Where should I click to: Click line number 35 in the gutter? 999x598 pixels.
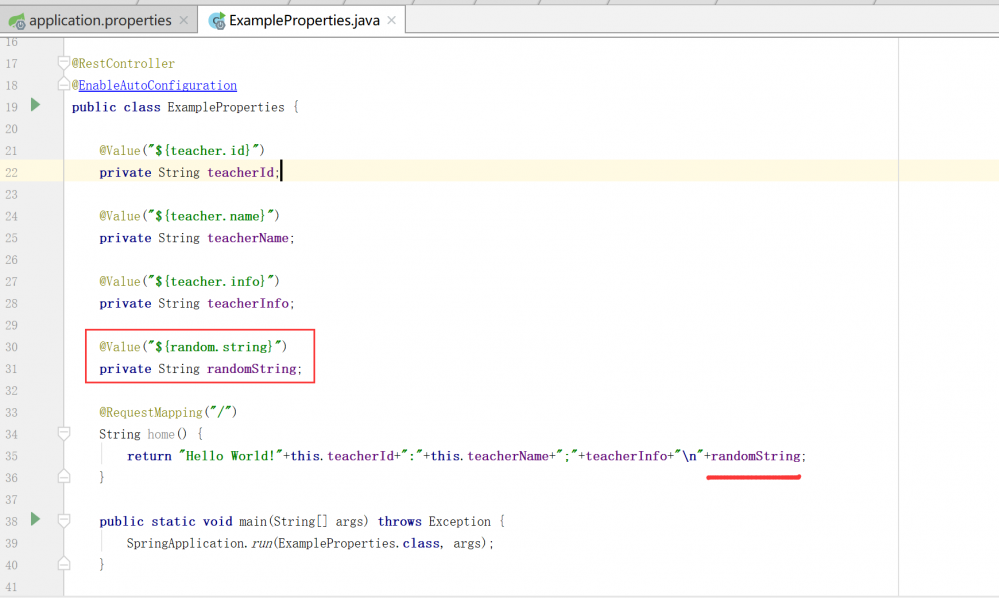[x=11, y=456]
